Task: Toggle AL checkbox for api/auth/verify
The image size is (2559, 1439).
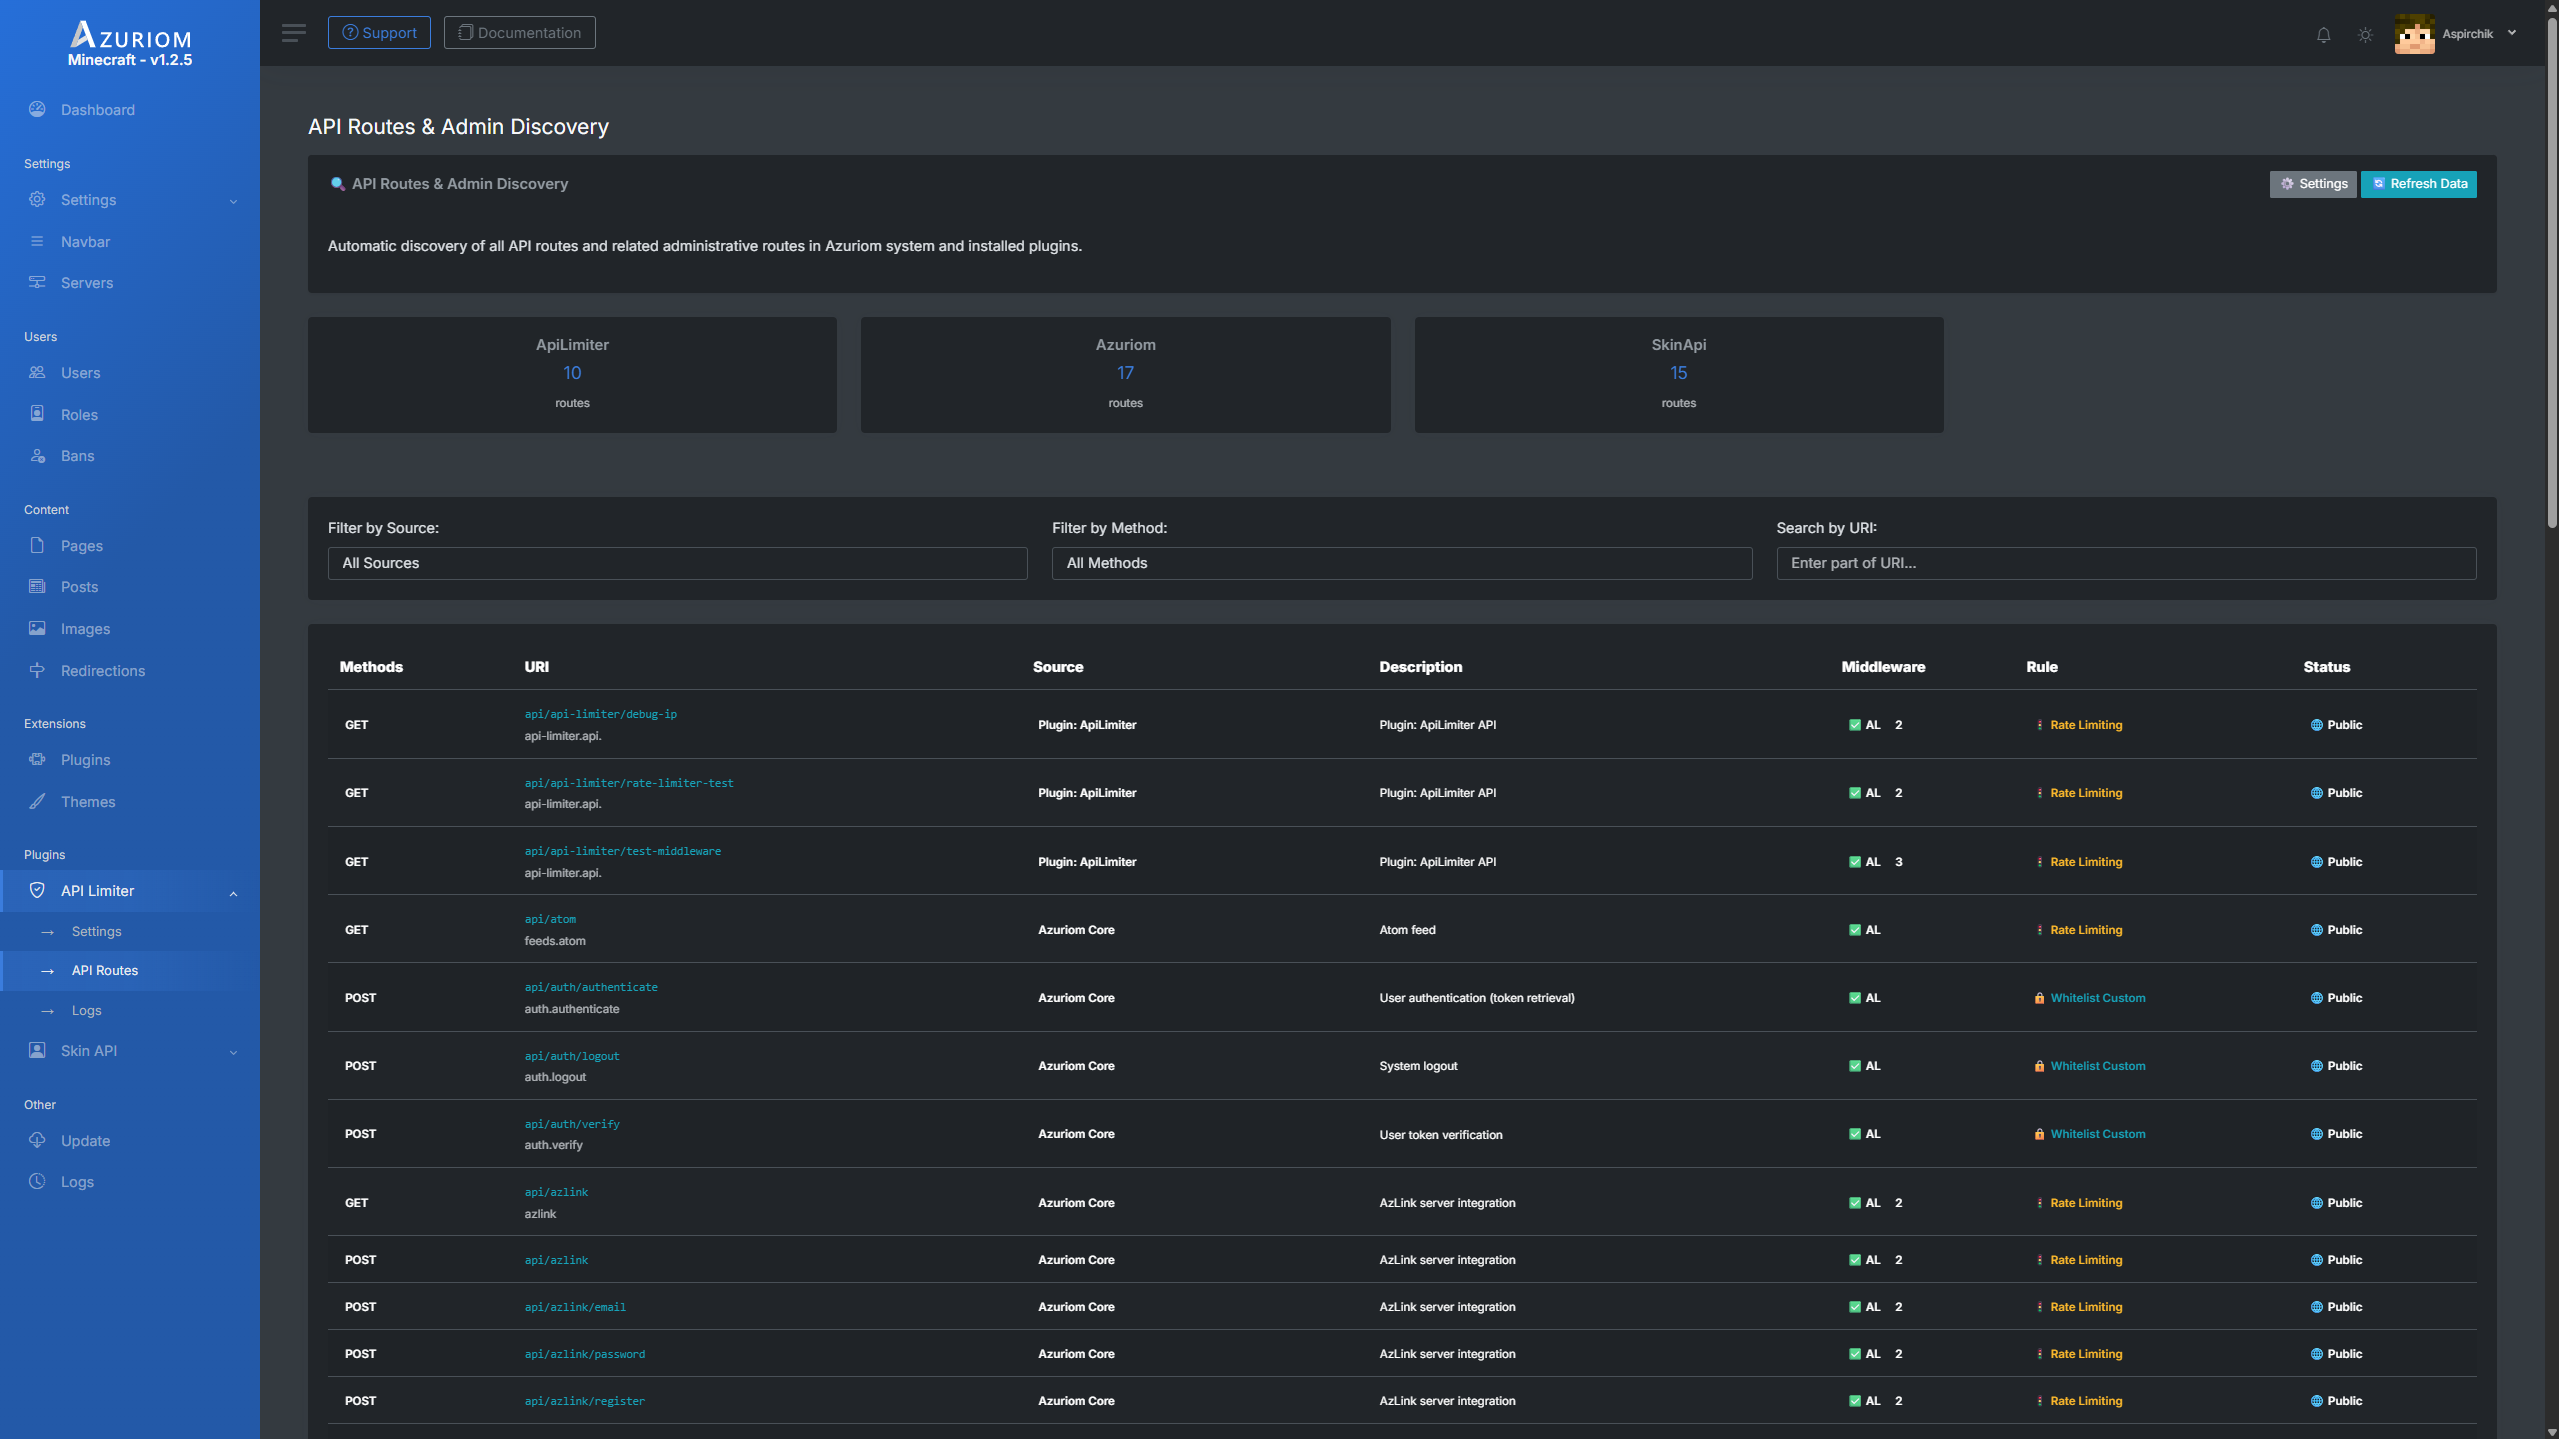Action: 1855,1134
